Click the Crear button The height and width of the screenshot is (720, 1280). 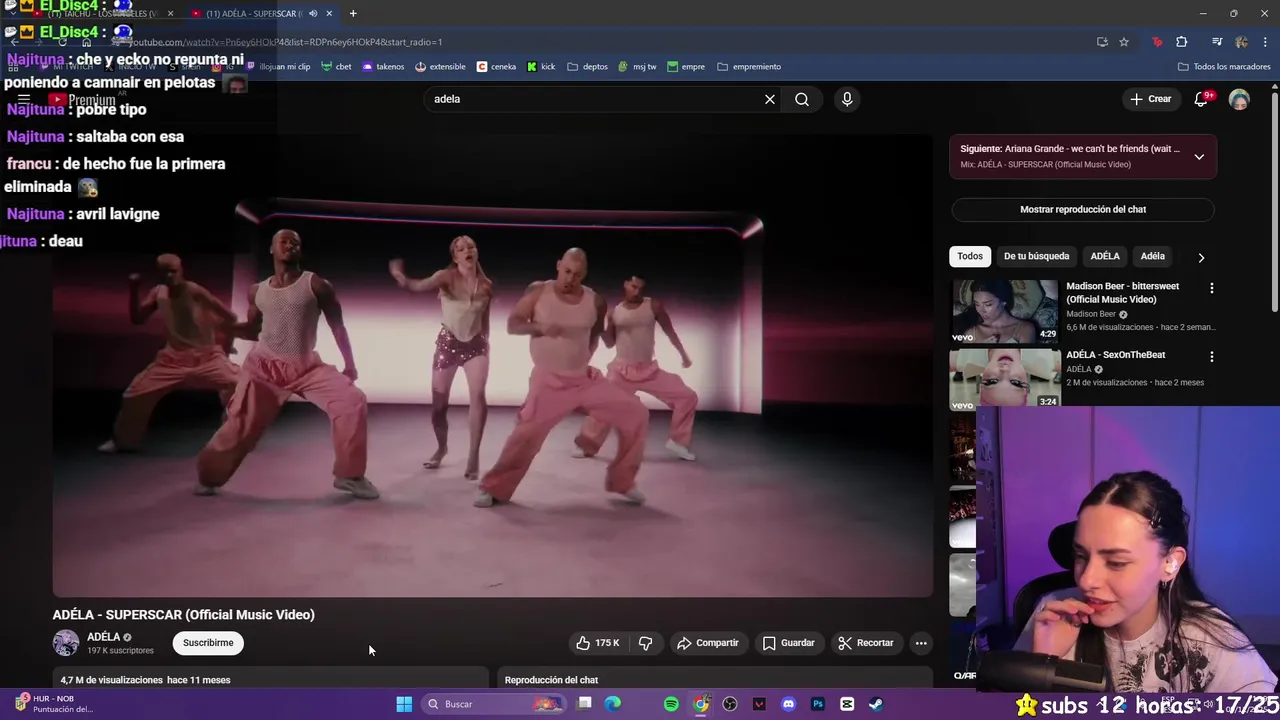click(x=1150, y=99)
